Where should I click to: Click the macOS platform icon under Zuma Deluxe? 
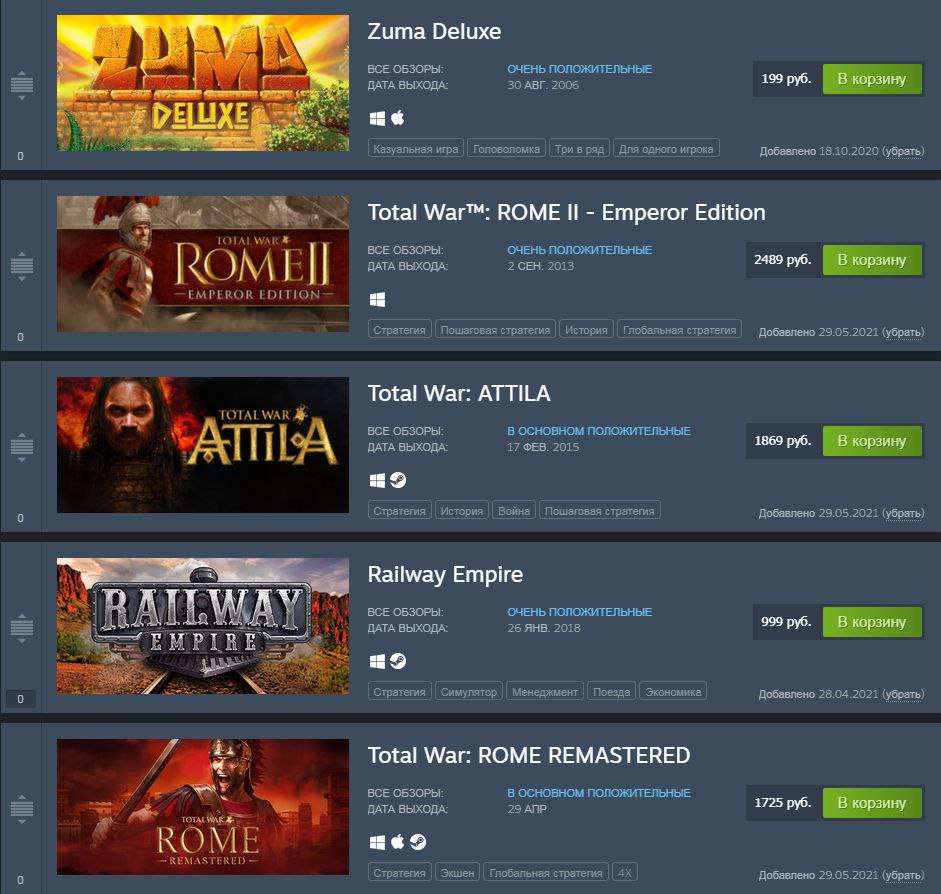(397, 118)
